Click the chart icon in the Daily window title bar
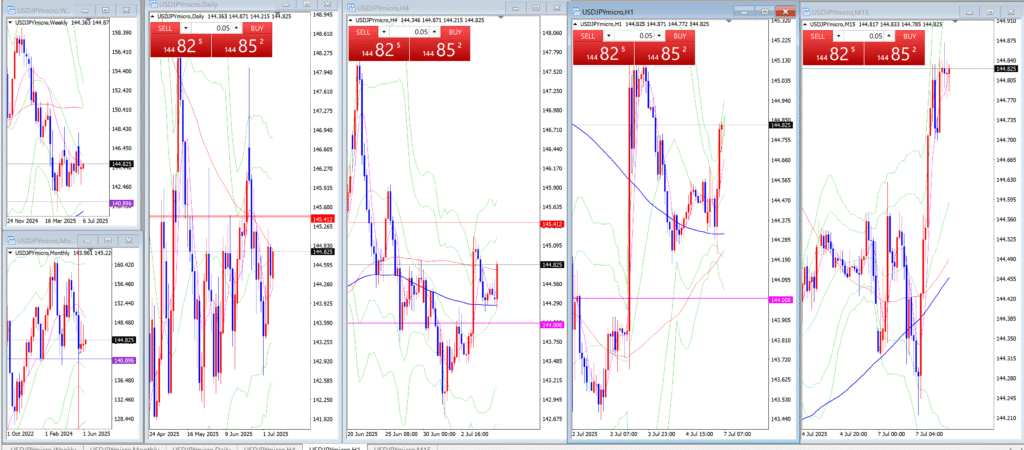Screen dimensions: 1024x450 pos(154,5)
